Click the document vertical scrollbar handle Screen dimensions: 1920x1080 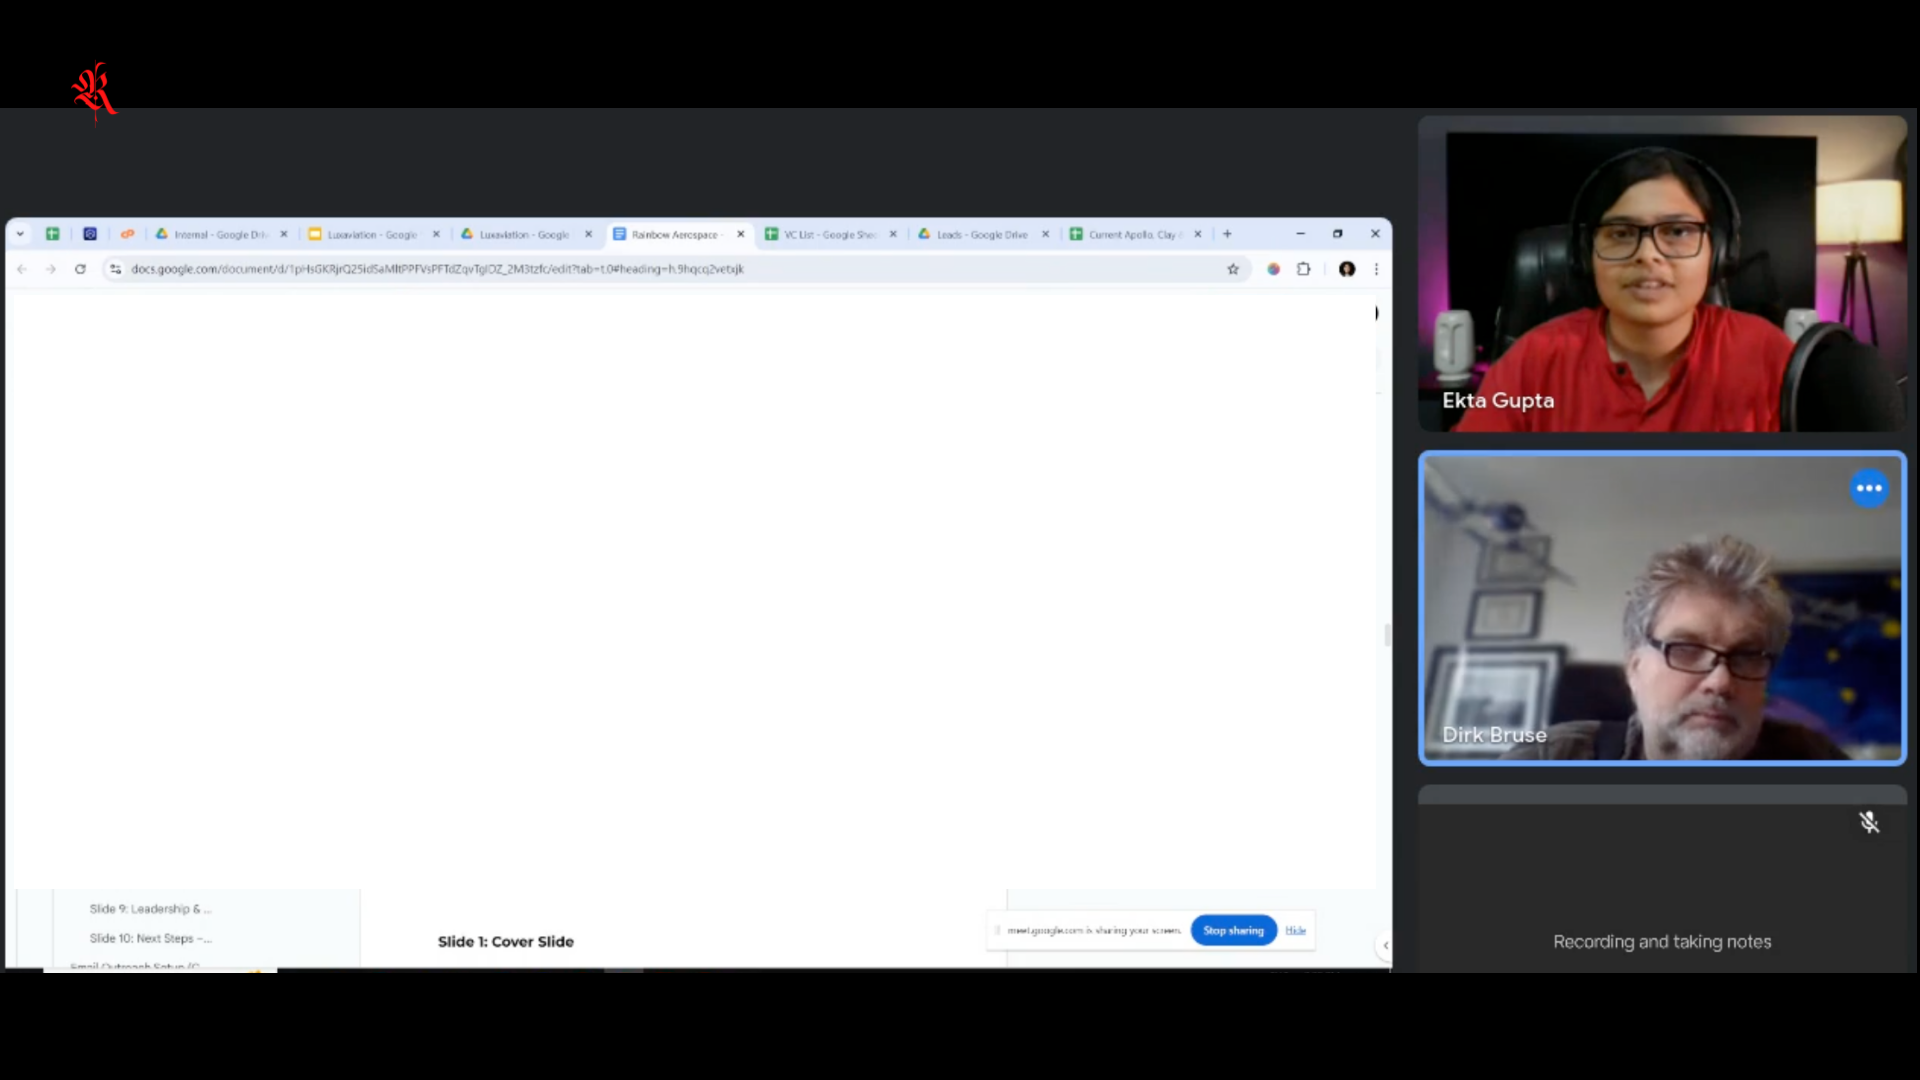(x=1387, y=635)
